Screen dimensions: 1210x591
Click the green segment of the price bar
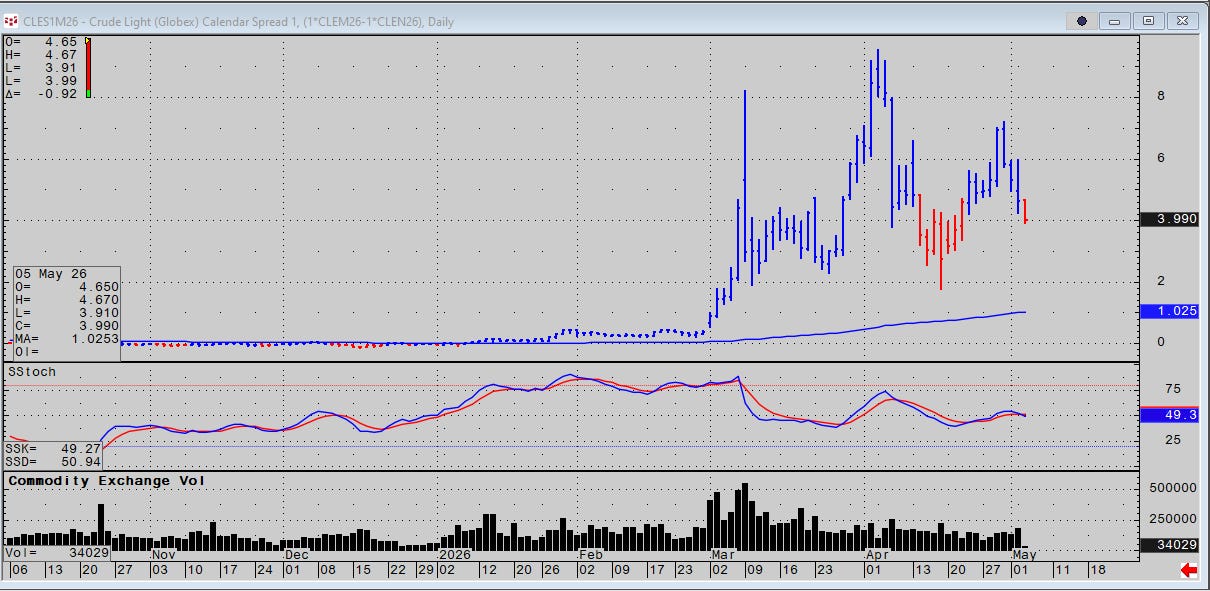pyautogui.click(x=88, y=93)
